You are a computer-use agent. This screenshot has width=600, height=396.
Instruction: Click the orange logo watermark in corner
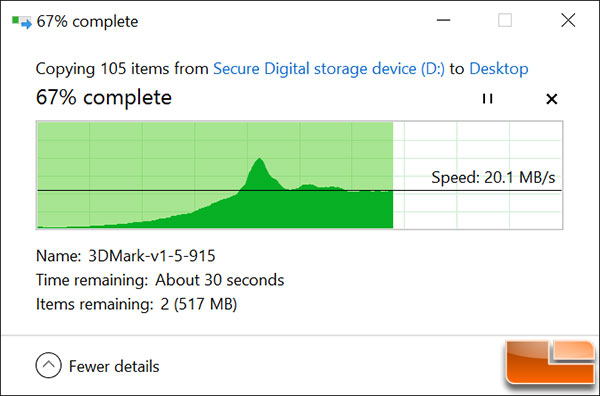550,362
